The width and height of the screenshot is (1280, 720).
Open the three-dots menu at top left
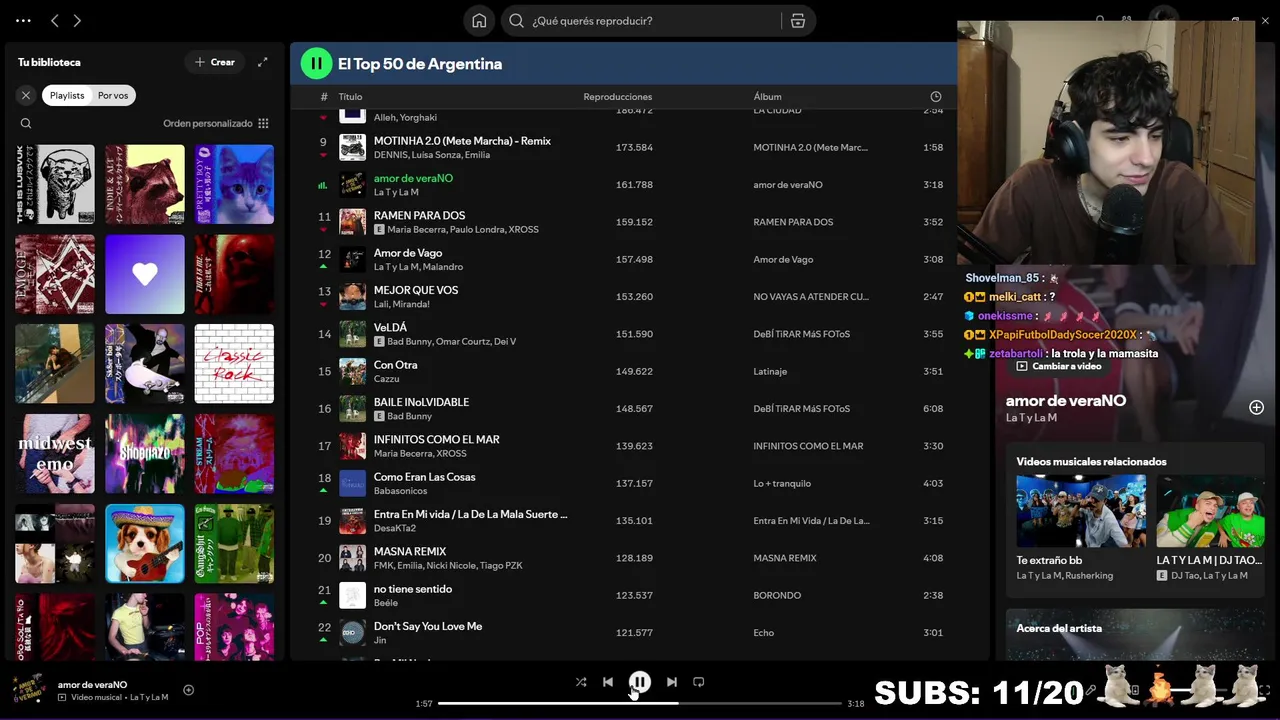tap(24, 20)
